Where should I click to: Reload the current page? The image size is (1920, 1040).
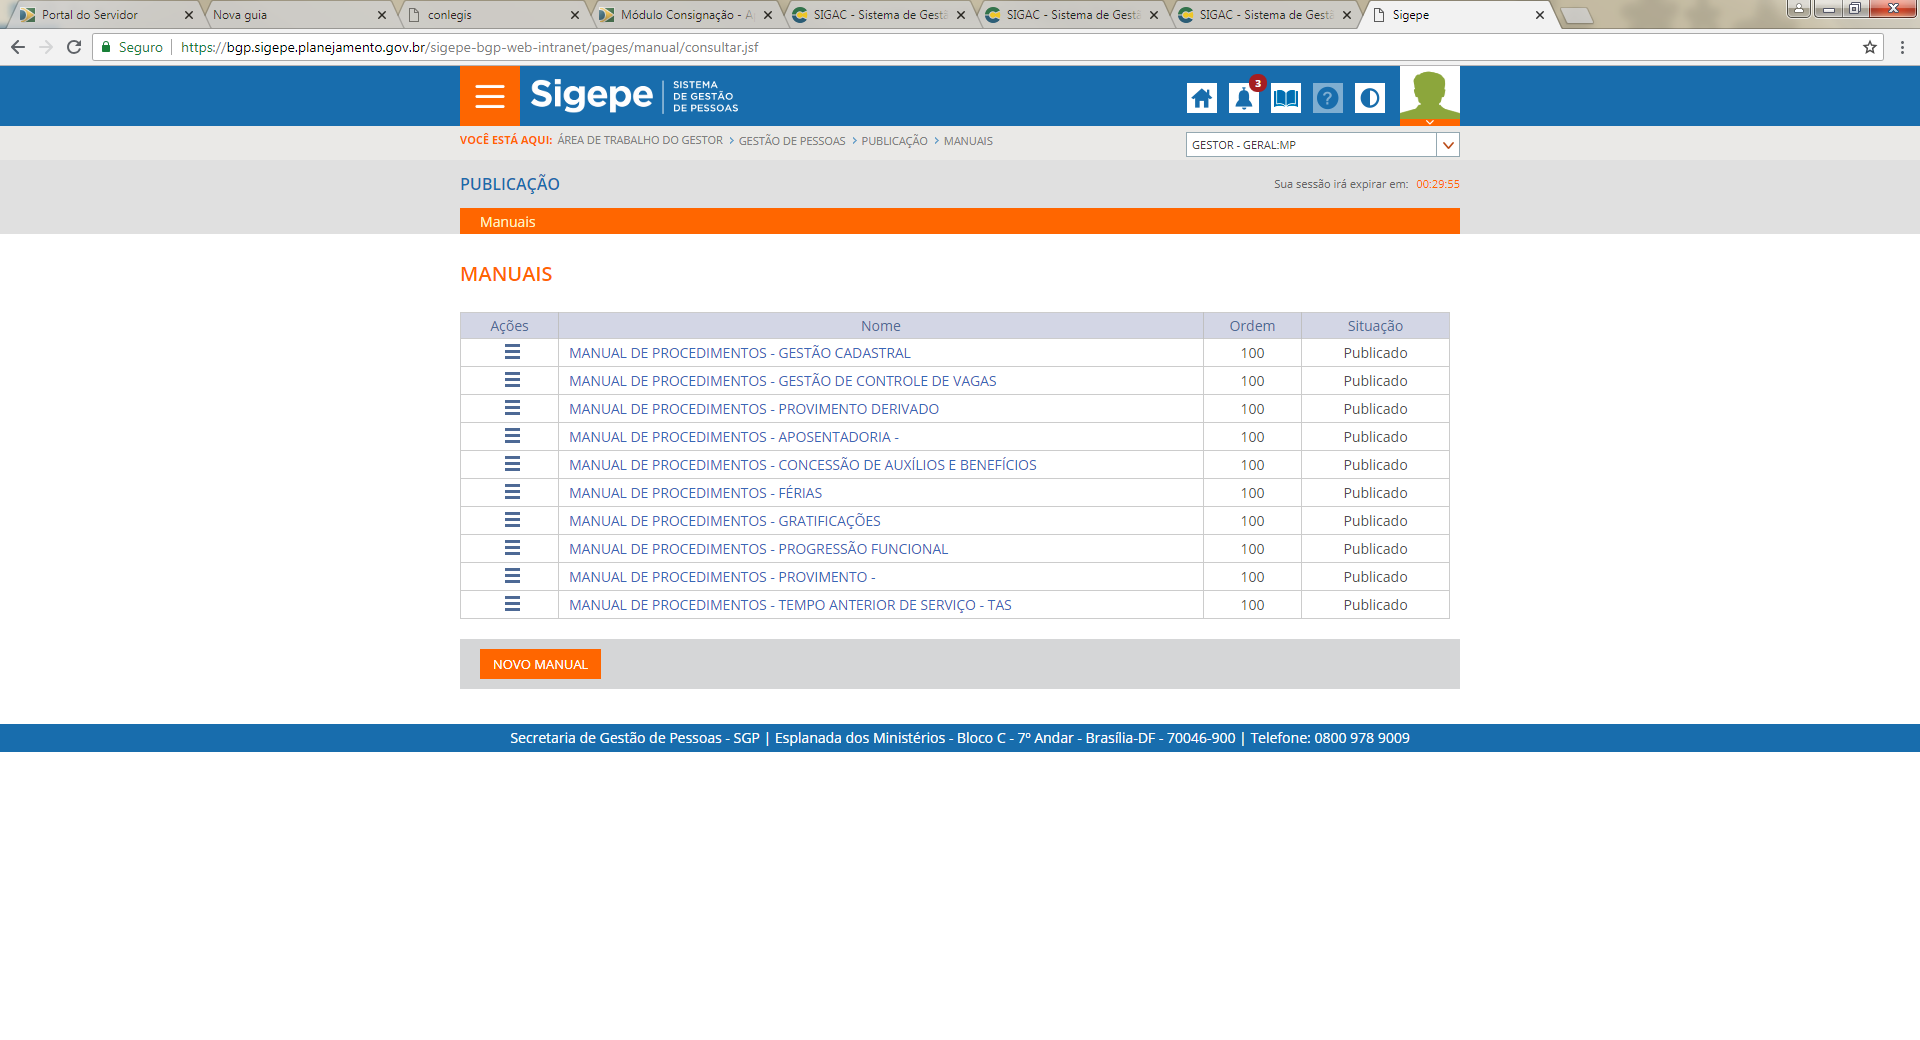[74, 47]
